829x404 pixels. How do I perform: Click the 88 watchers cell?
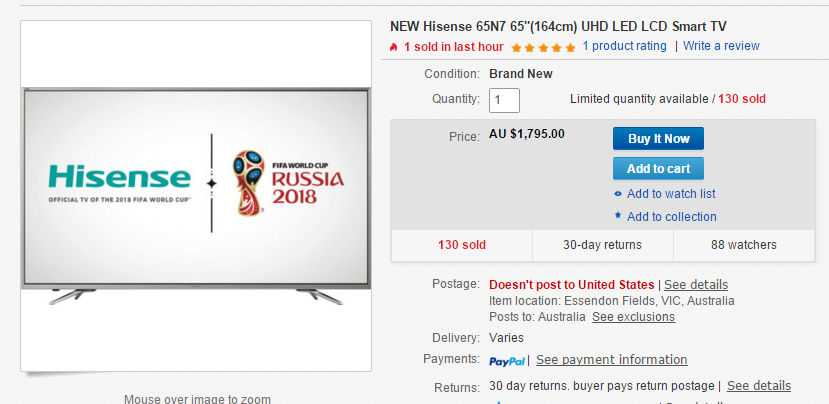(x=744, y=245)
